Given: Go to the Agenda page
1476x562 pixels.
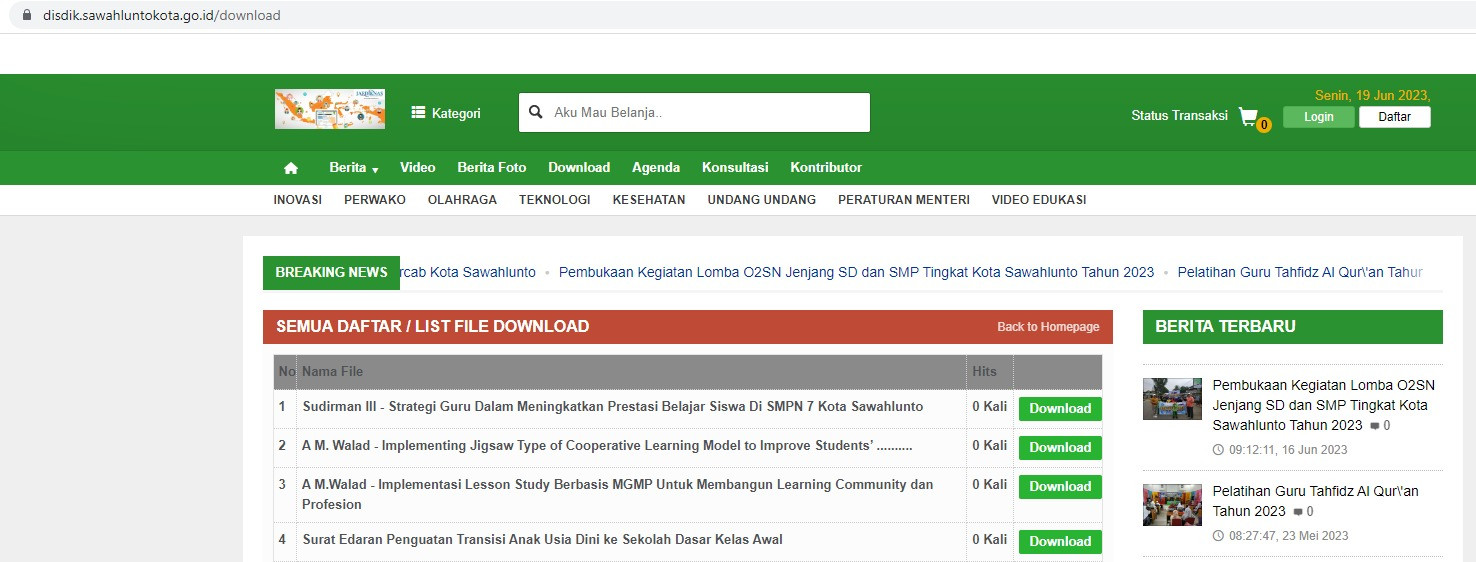Looking at the screenshot, I should click(656, 168).
